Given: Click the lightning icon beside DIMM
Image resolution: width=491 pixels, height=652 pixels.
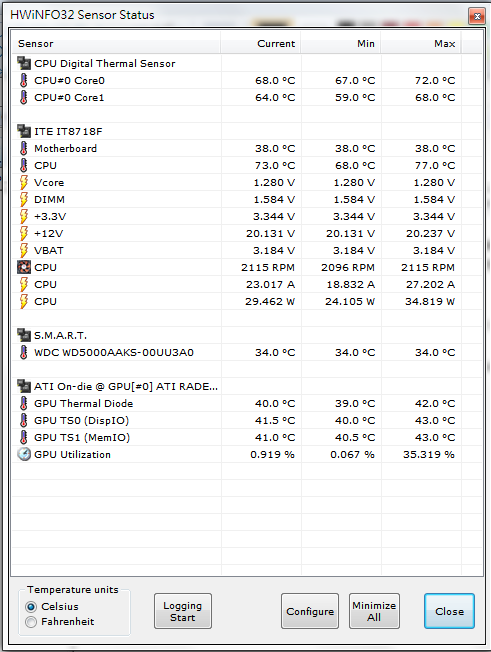Looking at the screenshot, I should 24,200.
